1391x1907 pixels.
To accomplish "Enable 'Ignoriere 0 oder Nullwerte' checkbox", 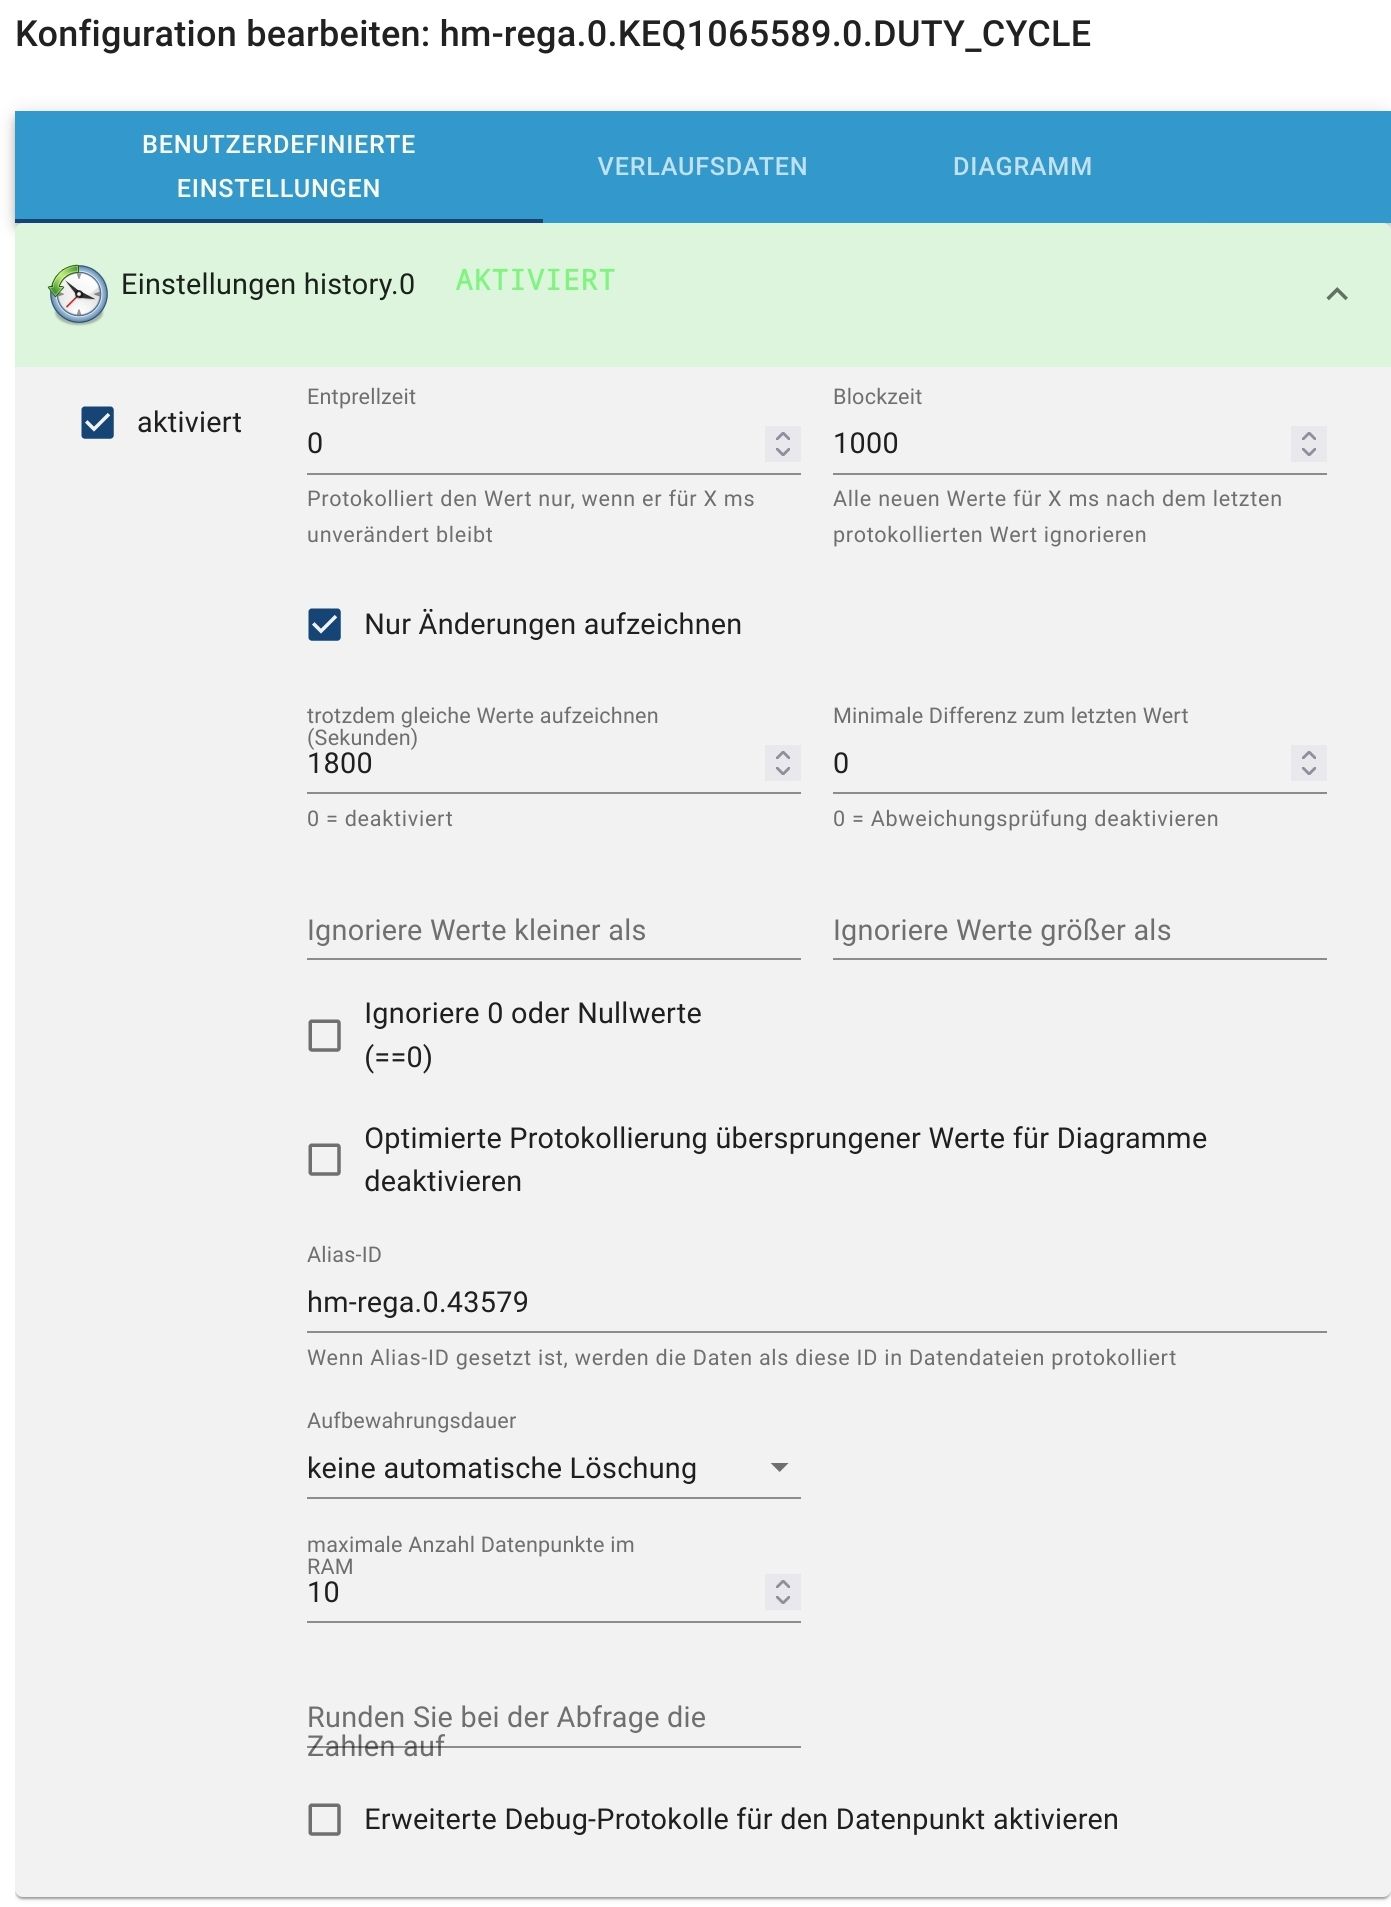I will click(x=325, y=1035).
